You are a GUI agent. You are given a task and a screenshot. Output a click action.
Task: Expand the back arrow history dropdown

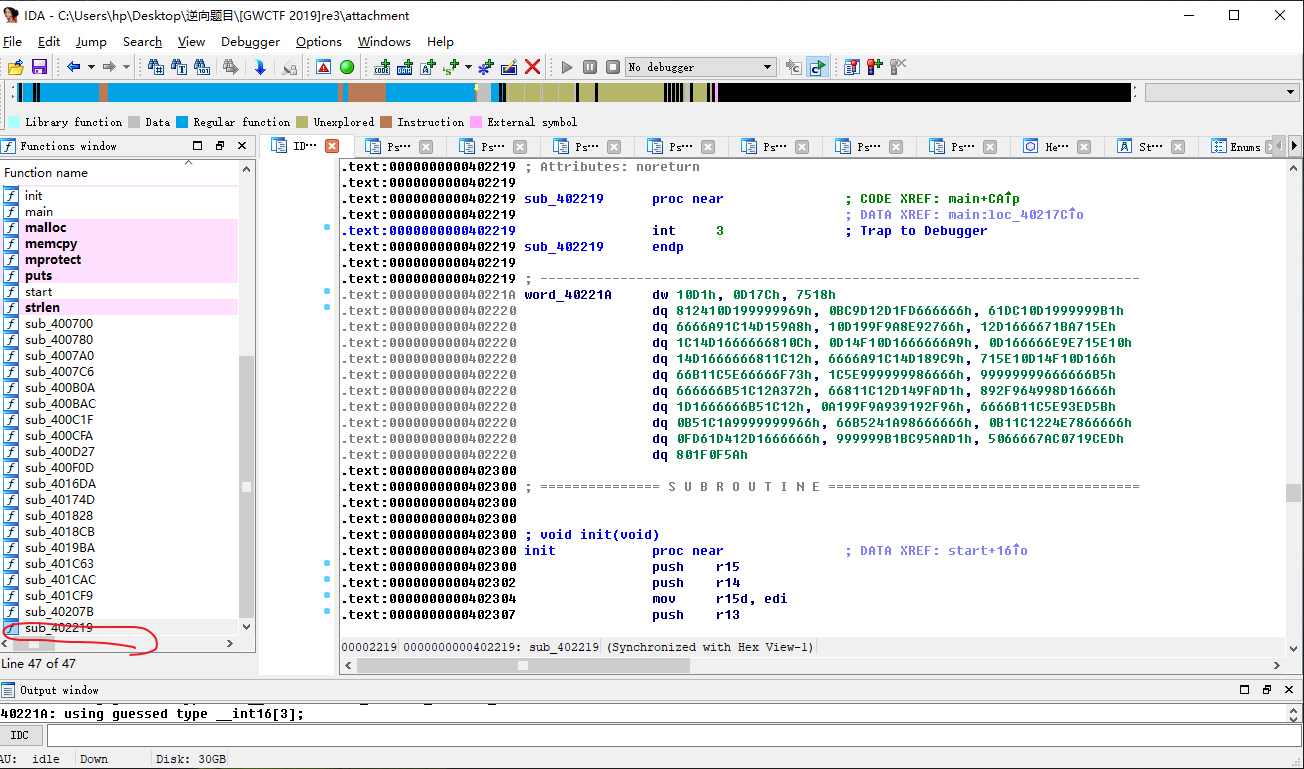(91, 67)
